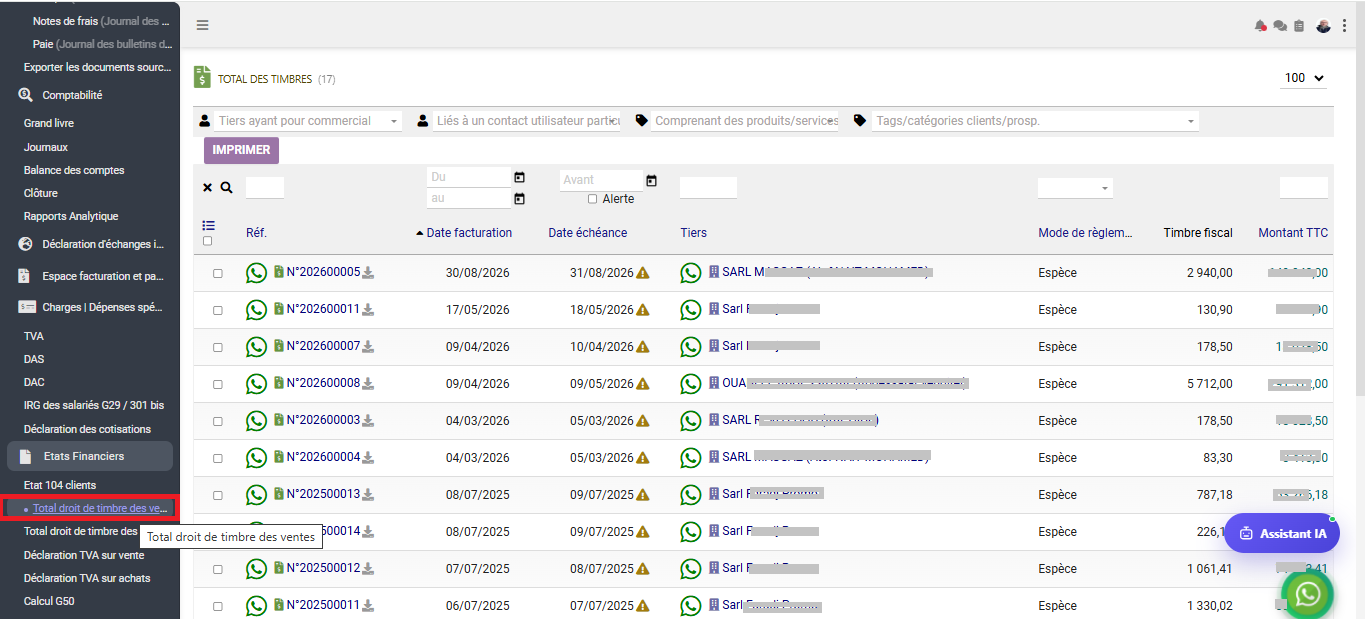
Task: Click the IMPRIMER button
Action: 241,150
